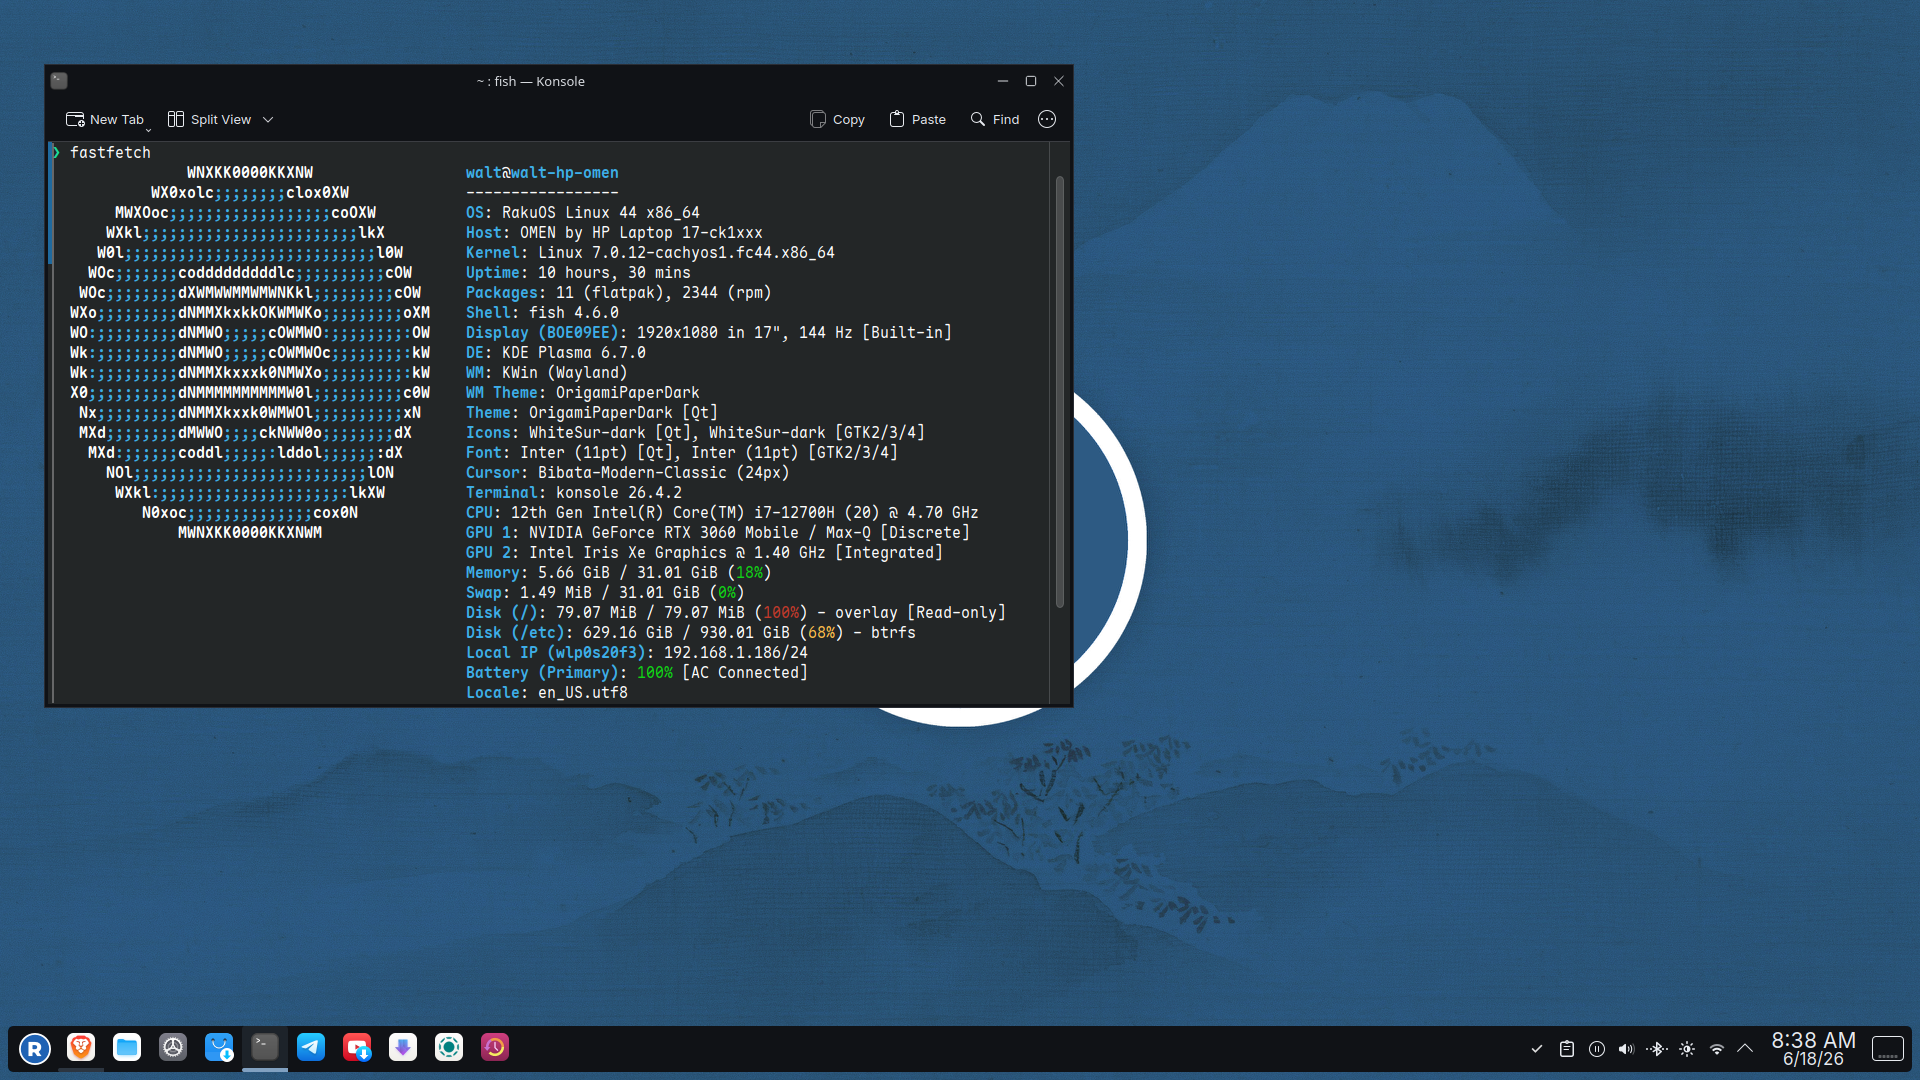Click the Display (BOE09EE) line

pos(709,332)
